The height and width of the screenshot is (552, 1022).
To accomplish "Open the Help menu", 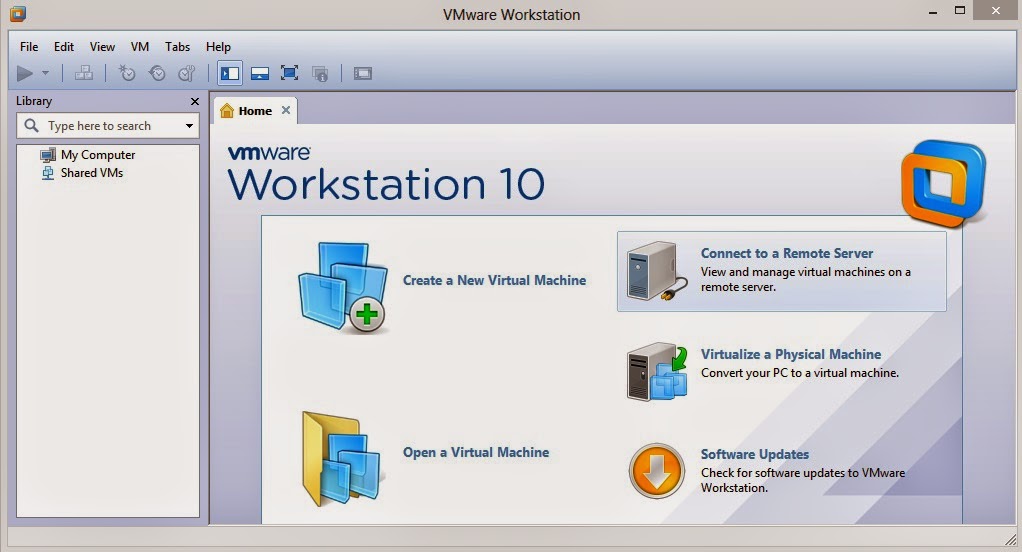I will (218, 47).
